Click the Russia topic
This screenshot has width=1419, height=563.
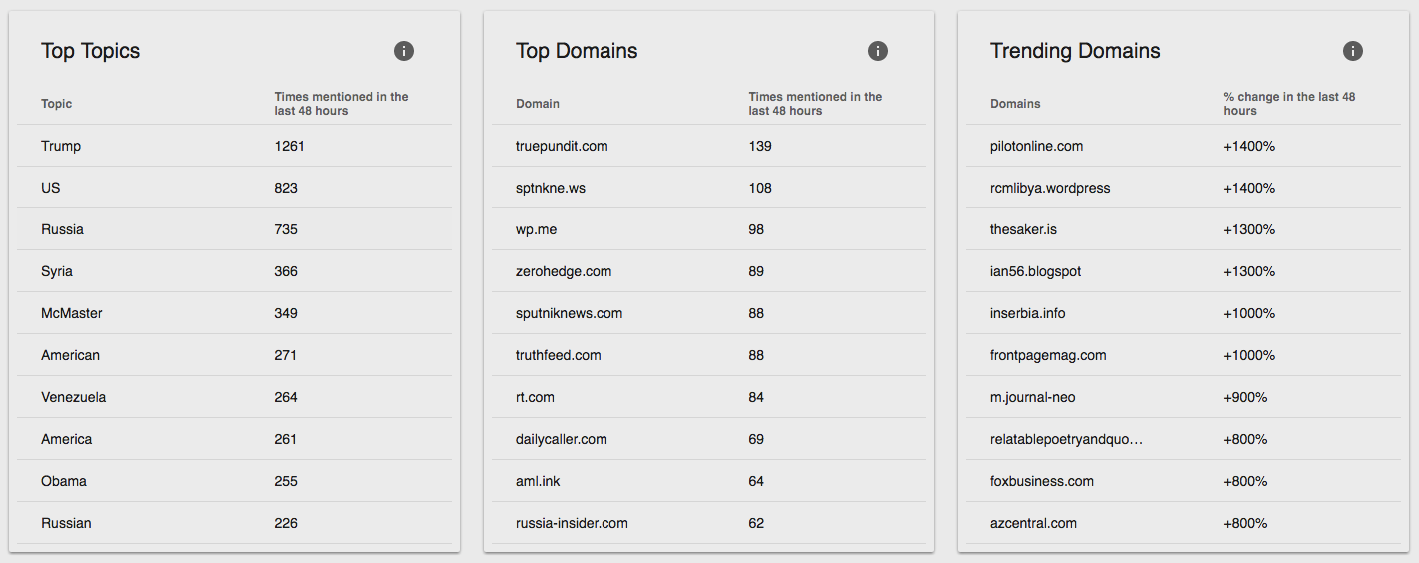coord(62,229)
